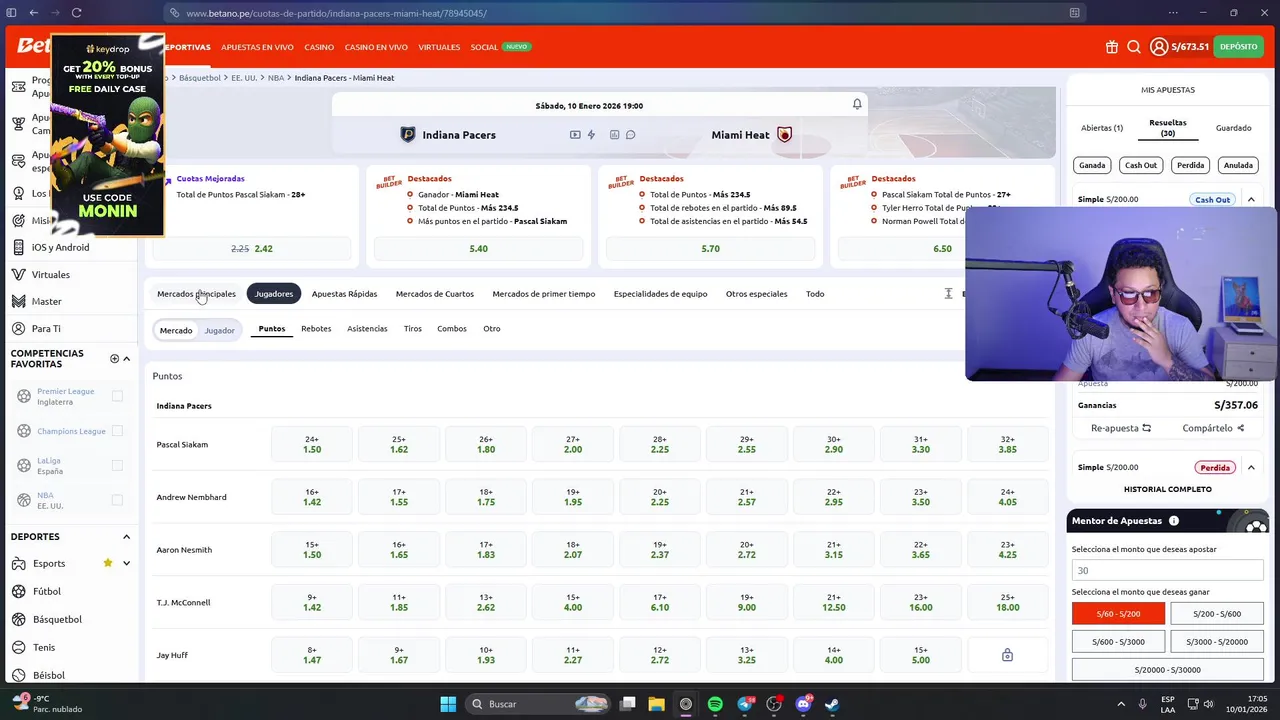The height and width of the screenshot is (720, 1280).
Task: Open the Windows Start menu
Action: pyautogui.click(x=448, y=704)
